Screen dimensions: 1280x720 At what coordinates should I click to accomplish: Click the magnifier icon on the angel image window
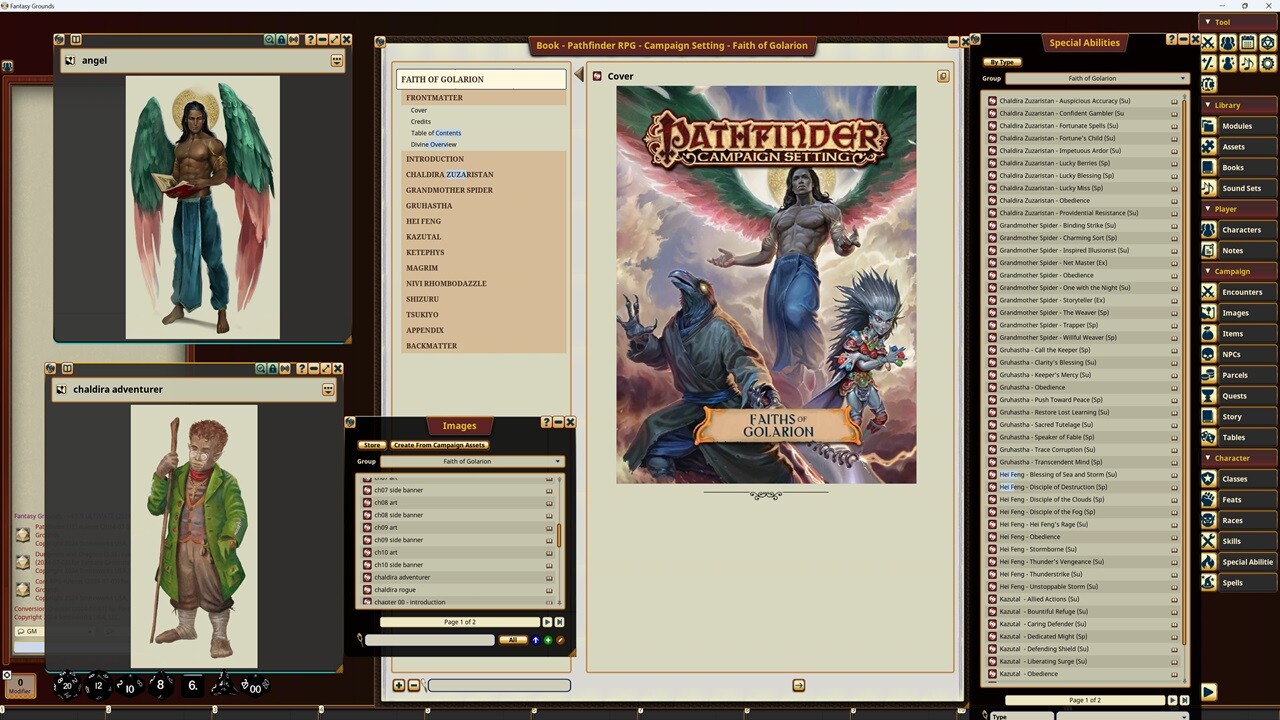[269, 39]
